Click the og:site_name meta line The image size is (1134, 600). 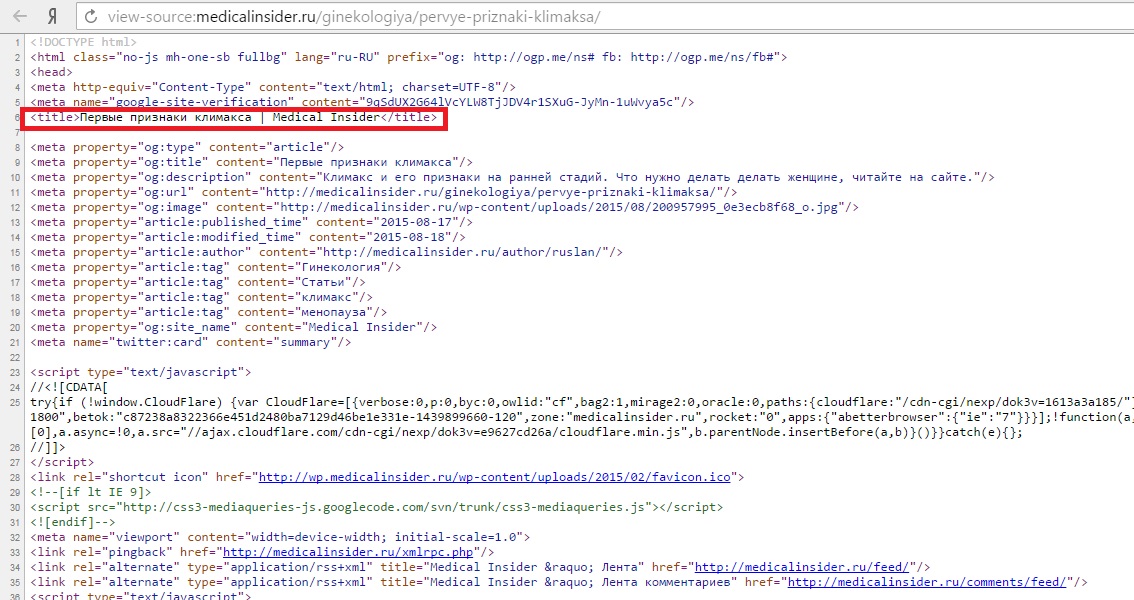pos(234,327)
